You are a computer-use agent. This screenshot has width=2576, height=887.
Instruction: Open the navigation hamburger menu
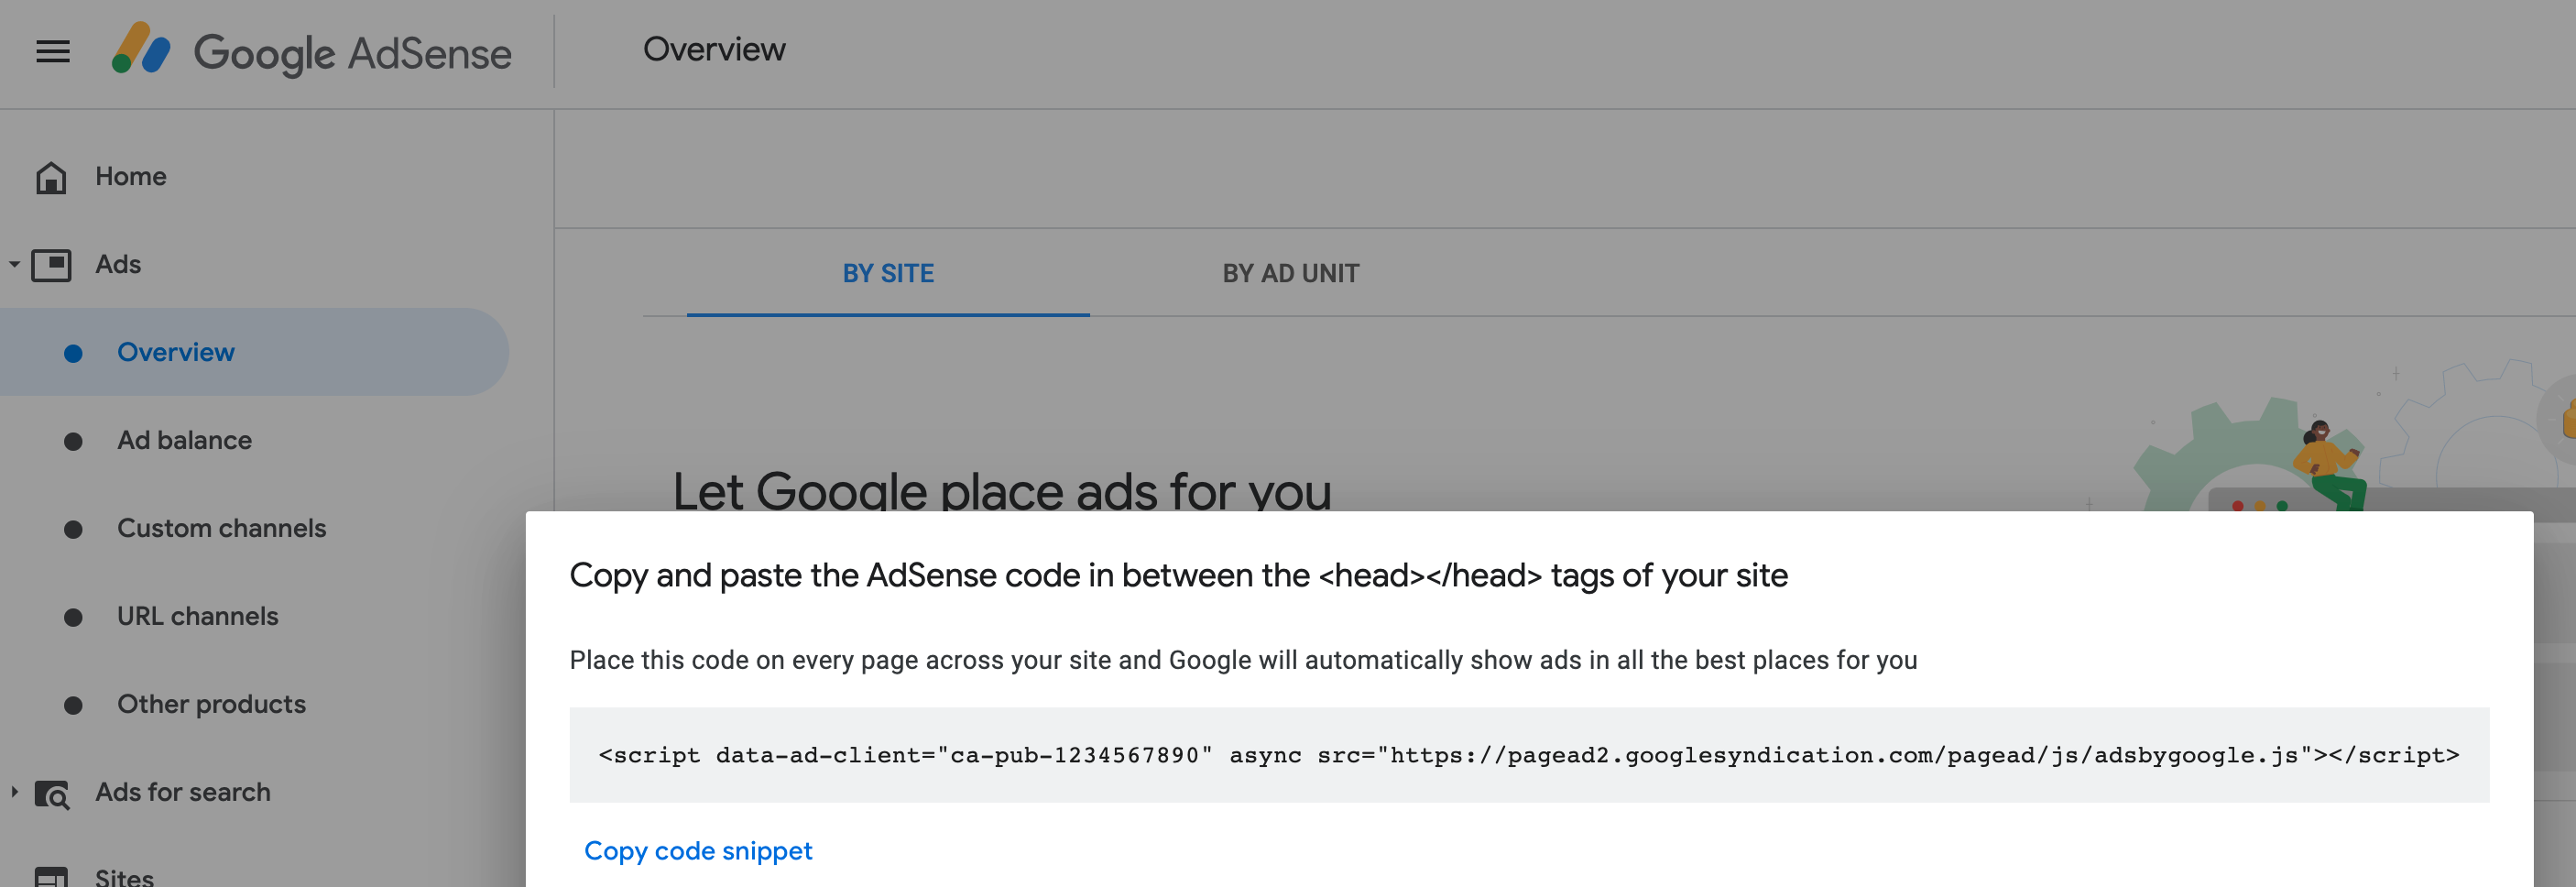point(51,52)
